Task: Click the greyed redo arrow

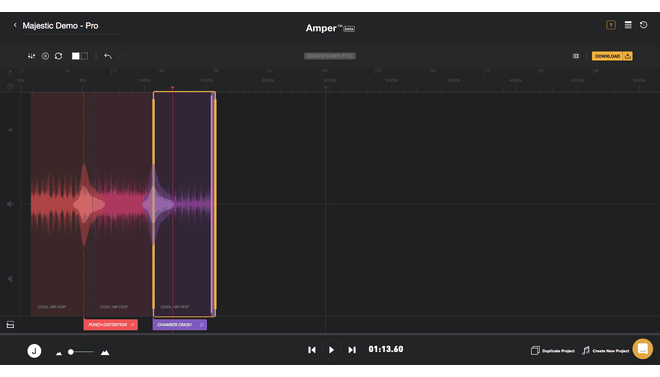Action: tap(122, 56)
